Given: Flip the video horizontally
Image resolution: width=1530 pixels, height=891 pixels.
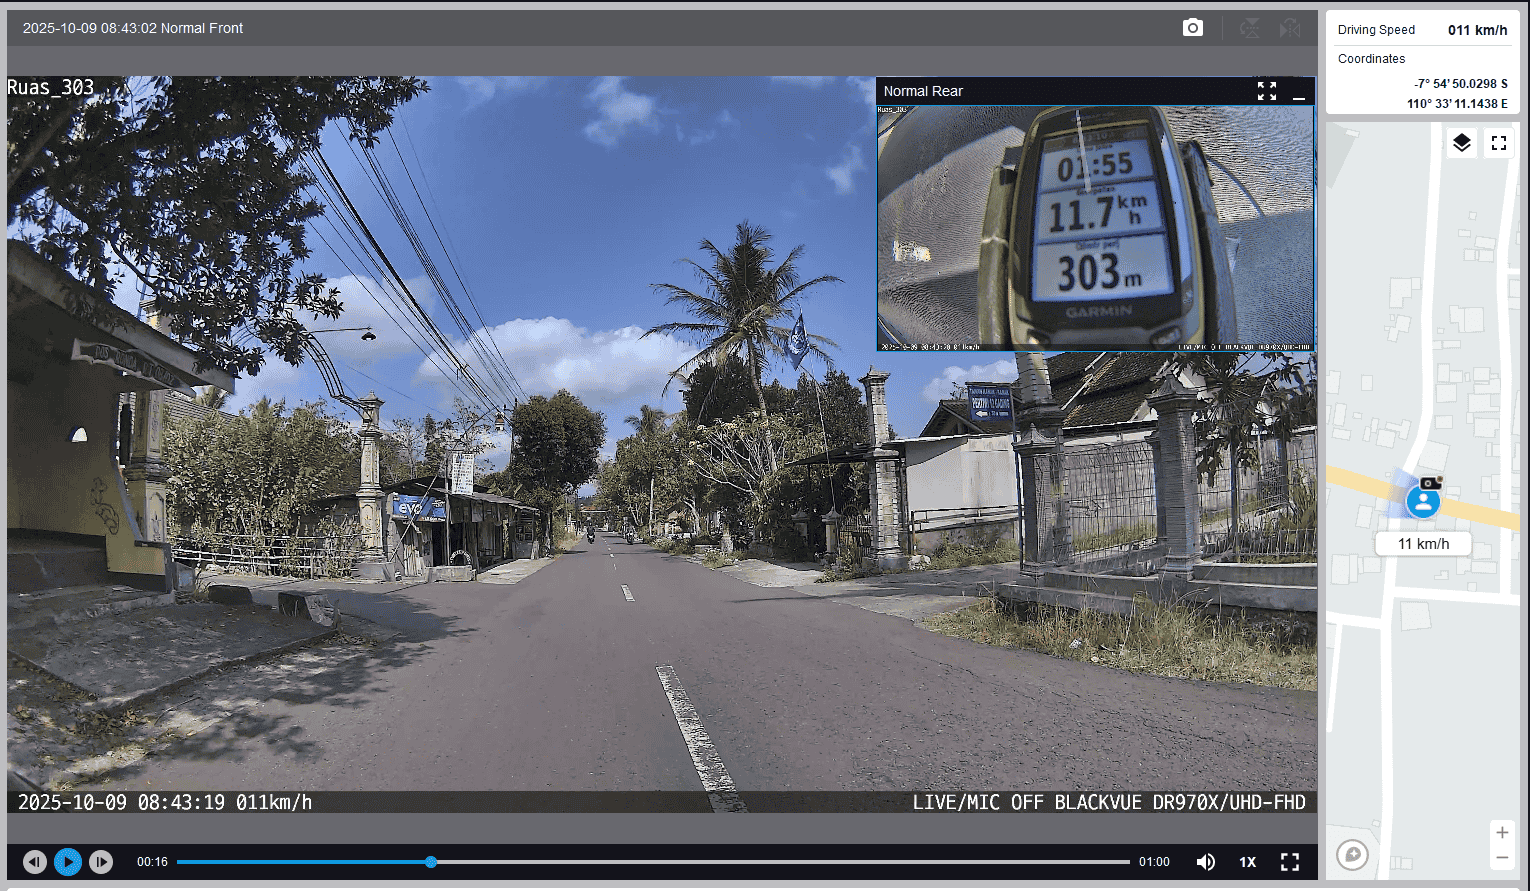Looking at the screenshot, I should (1290, 28).
